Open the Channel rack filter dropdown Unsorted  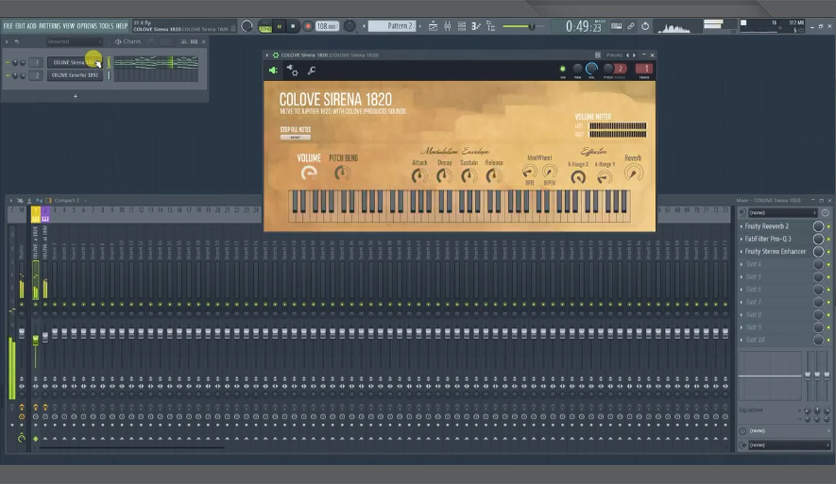coord(74,42)
